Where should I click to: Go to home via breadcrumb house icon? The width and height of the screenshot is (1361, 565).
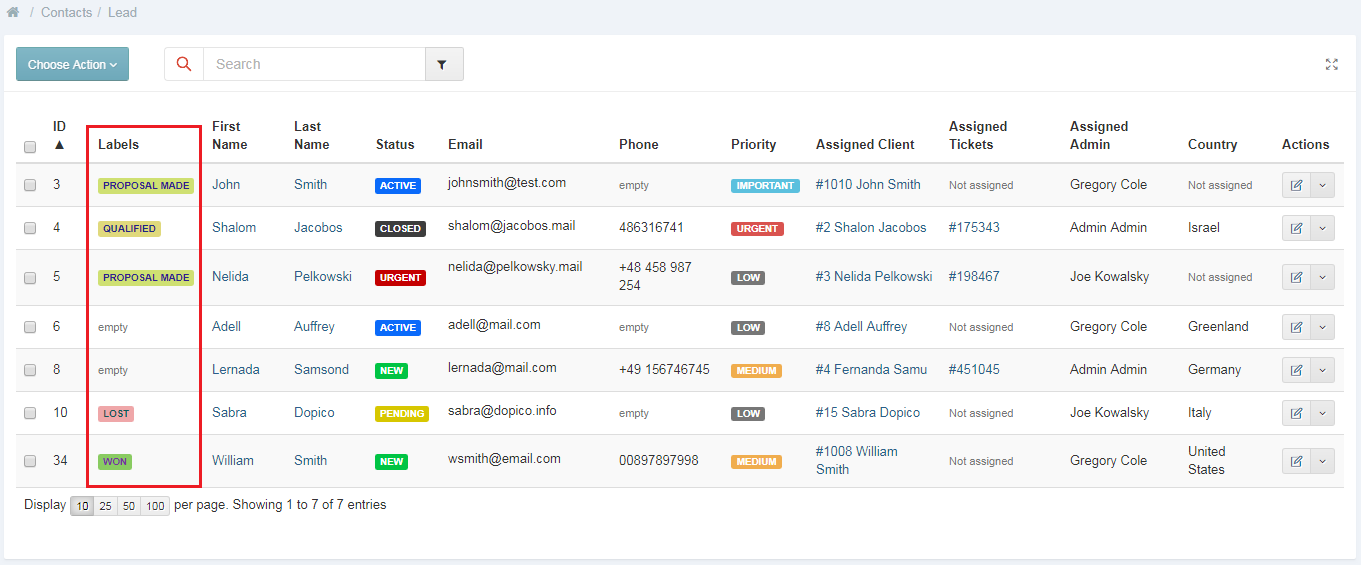click(x=13, y=13)
